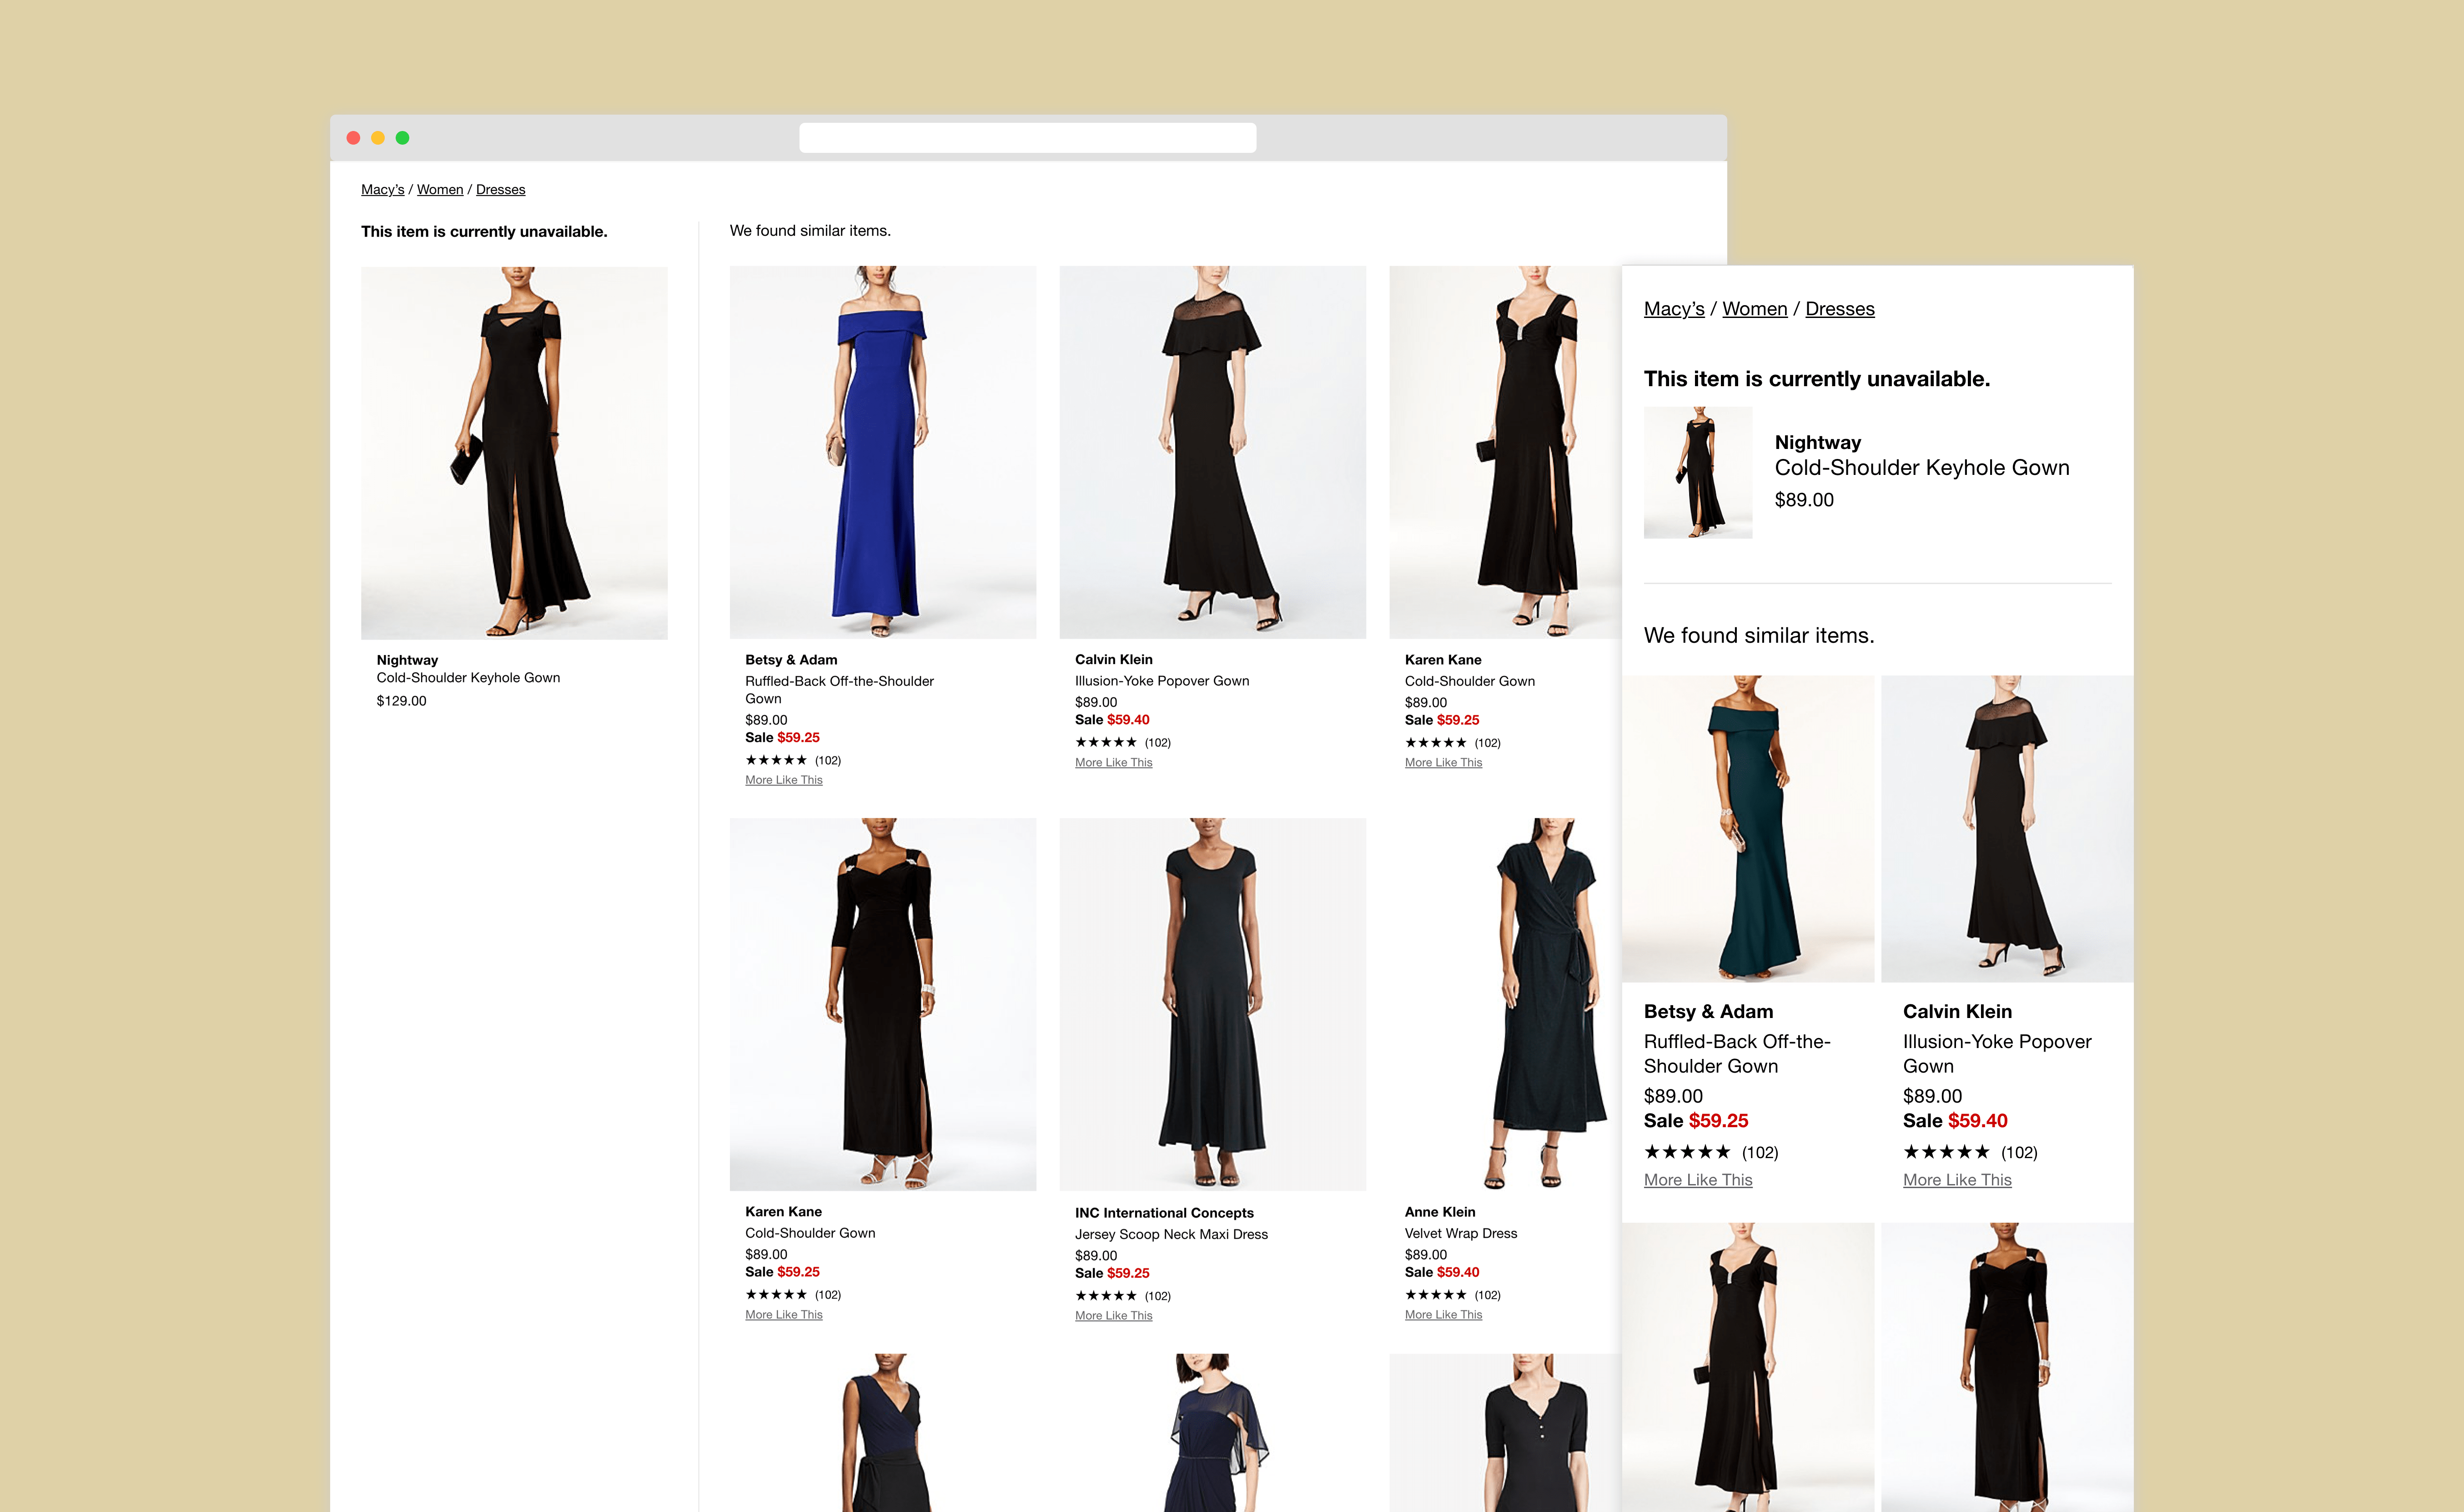Open Dresses breadcrumb in mobile panel
This screenshot has height=1512, width=2464.
click(x=1839, y=309)
